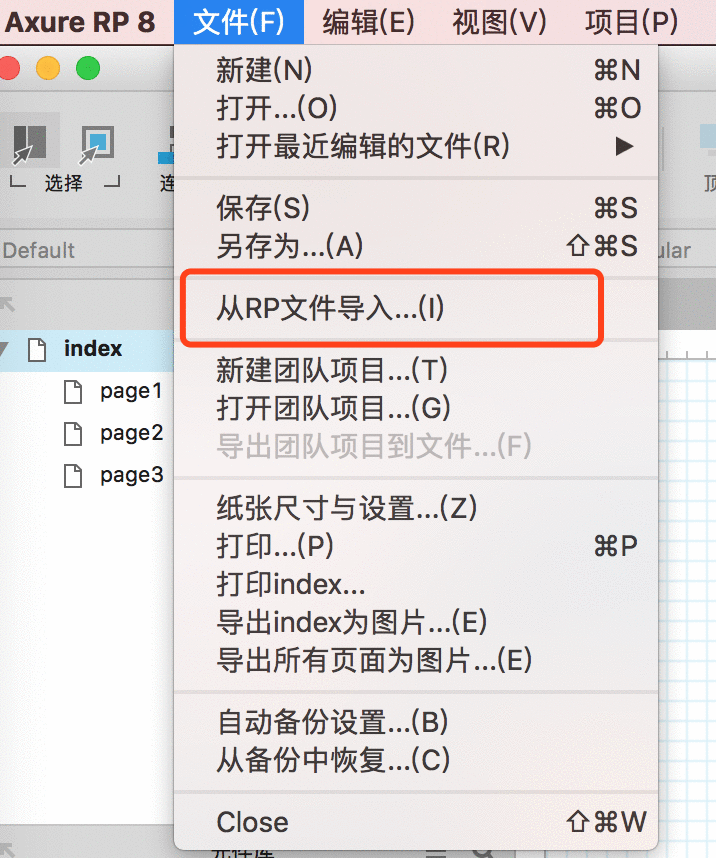Collapse the index page tree

coord(4,349)
